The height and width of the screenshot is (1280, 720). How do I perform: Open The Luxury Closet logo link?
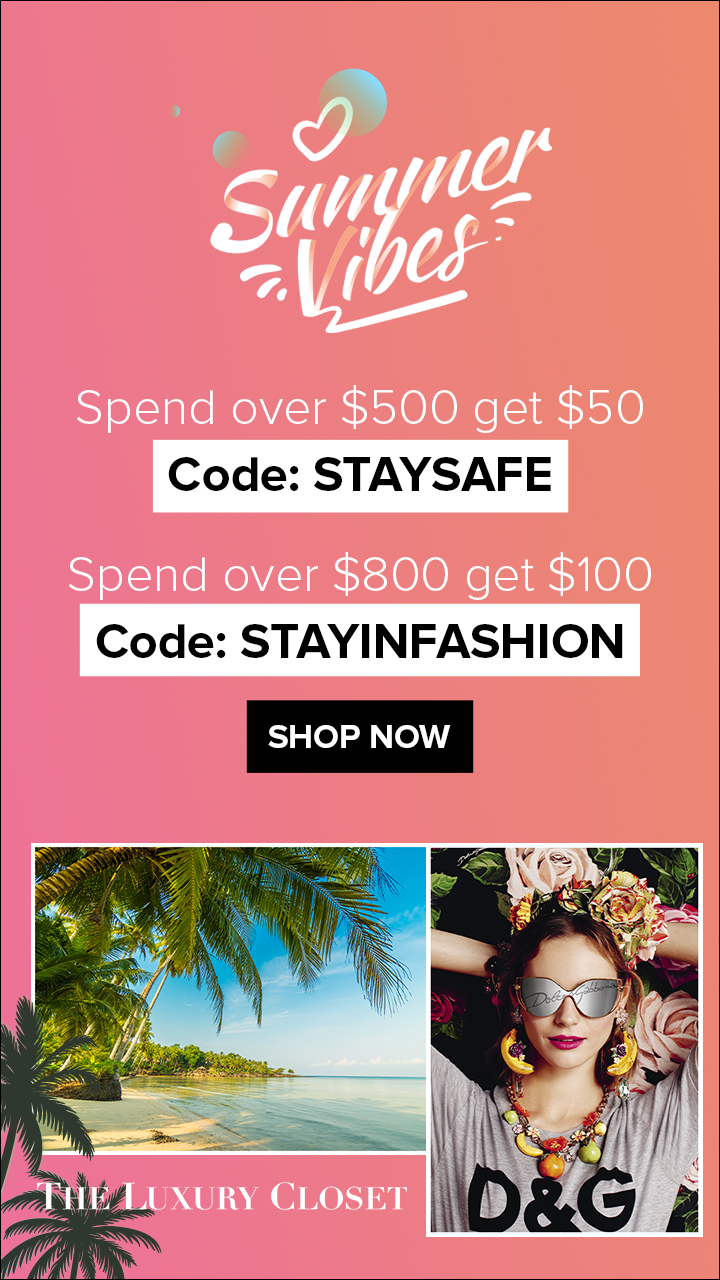point(222,1196)
